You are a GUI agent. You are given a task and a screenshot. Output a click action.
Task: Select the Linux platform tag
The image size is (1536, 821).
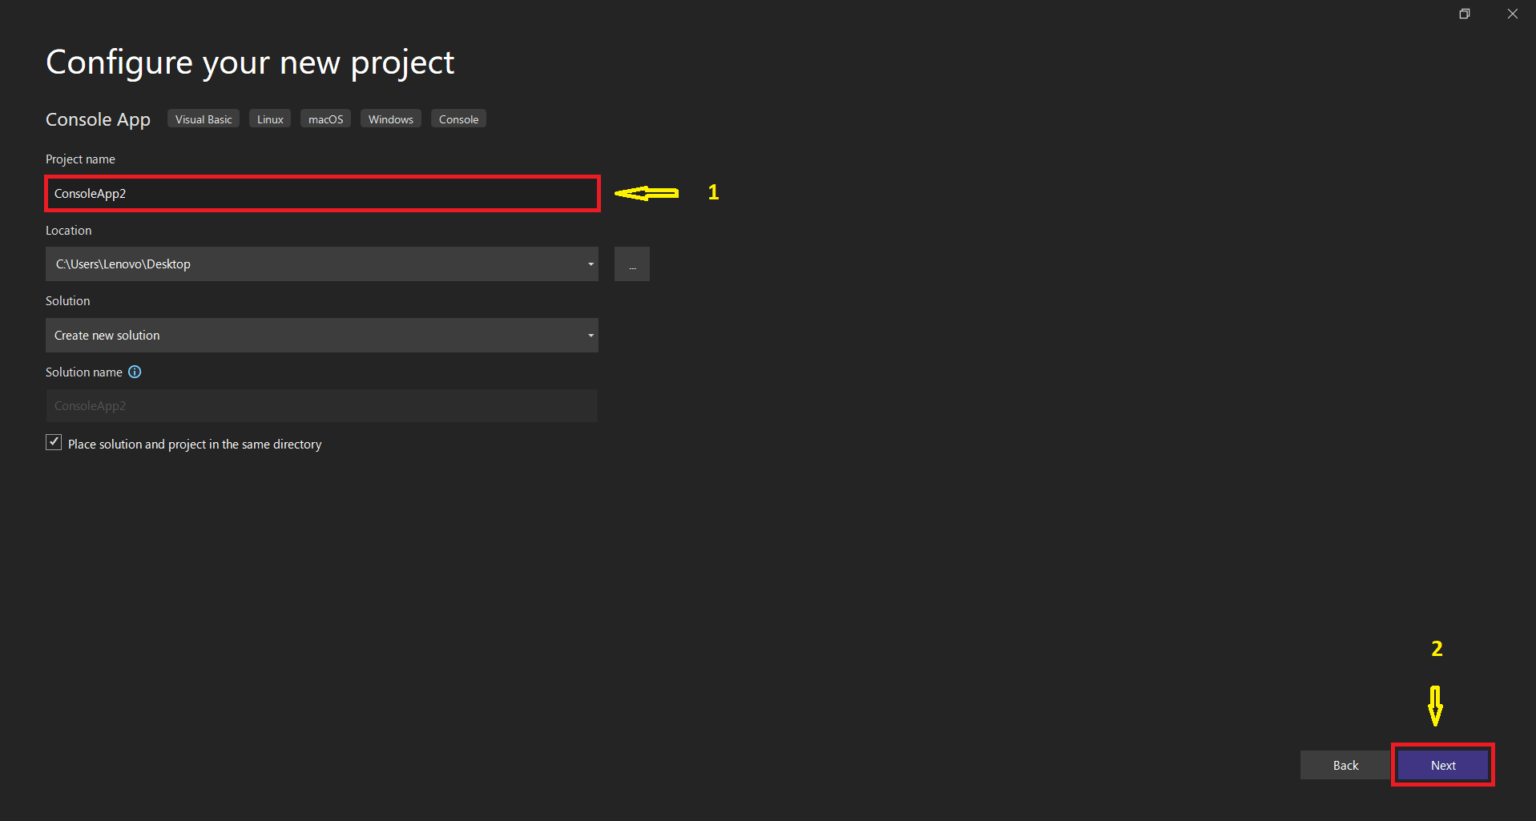(x=269, y=118)
